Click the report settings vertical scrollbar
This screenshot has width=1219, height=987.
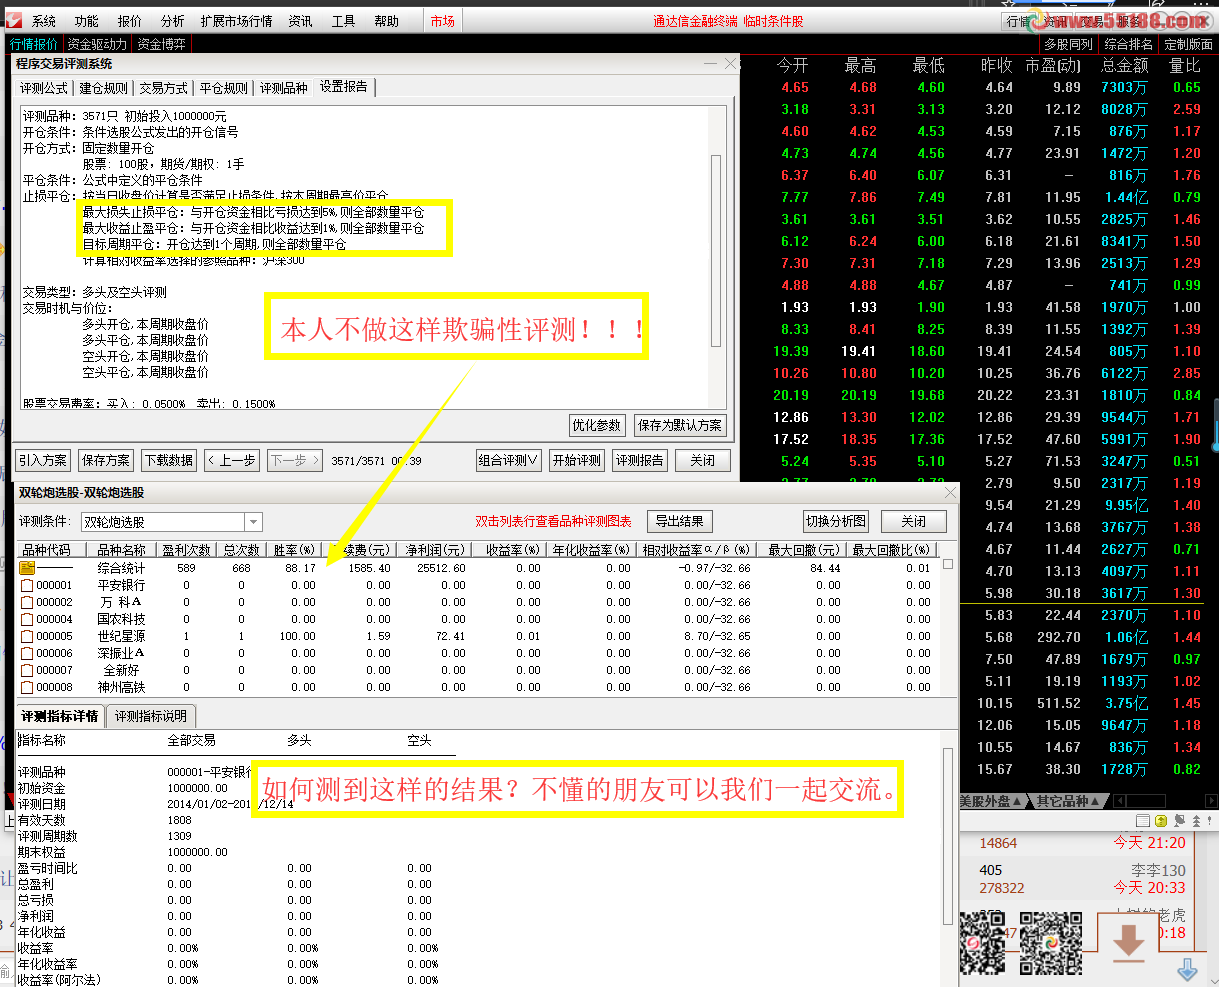pyautogui.click(x=715, y=250)
